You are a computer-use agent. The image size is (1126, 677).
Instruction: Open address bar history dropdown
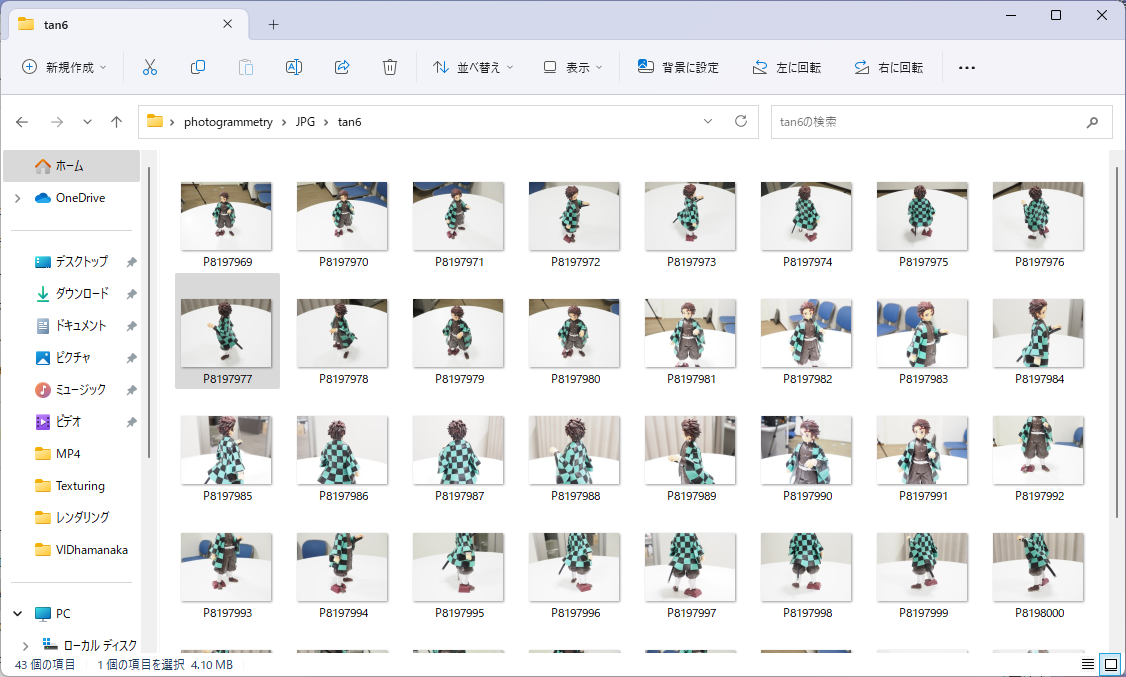(x=708, y=121)
